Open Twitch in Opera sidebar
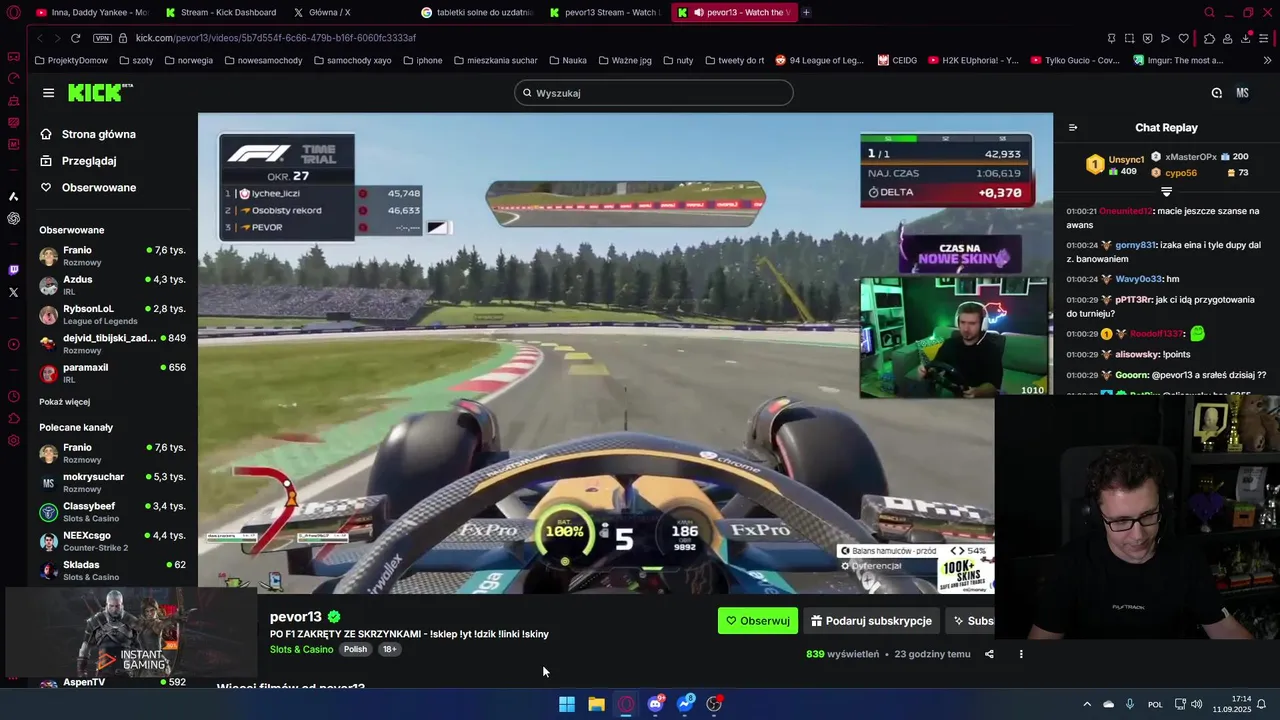Image resolution: width=1280 pixels, height=720 pixels. [13, 270]
